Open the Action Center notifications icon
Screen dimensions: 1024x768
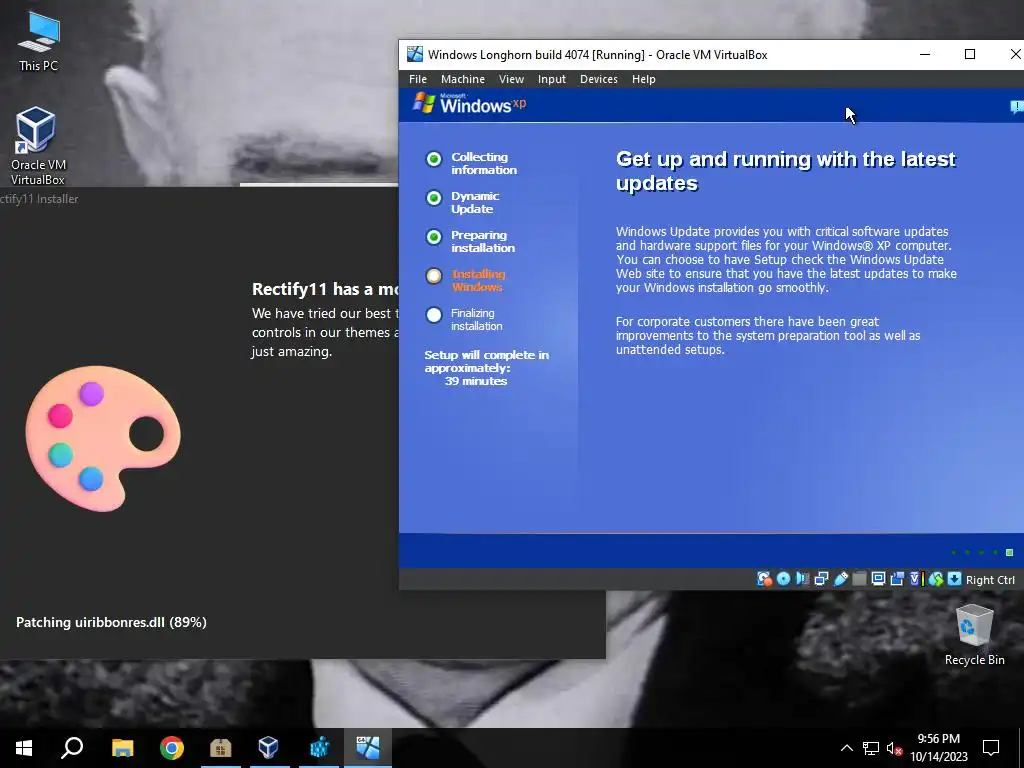[x=991, y=748]
